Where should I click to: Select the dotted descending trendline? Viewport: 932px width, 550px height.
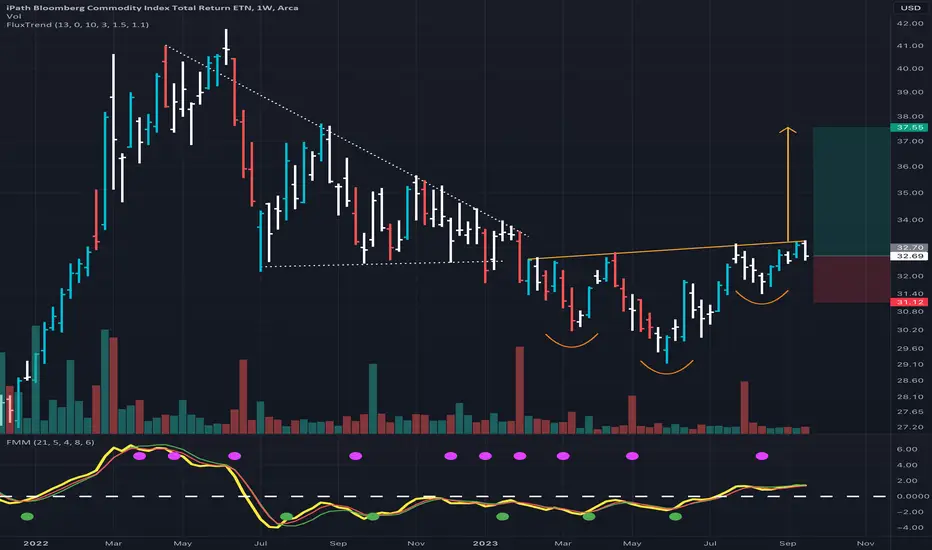tap(347, 141)
